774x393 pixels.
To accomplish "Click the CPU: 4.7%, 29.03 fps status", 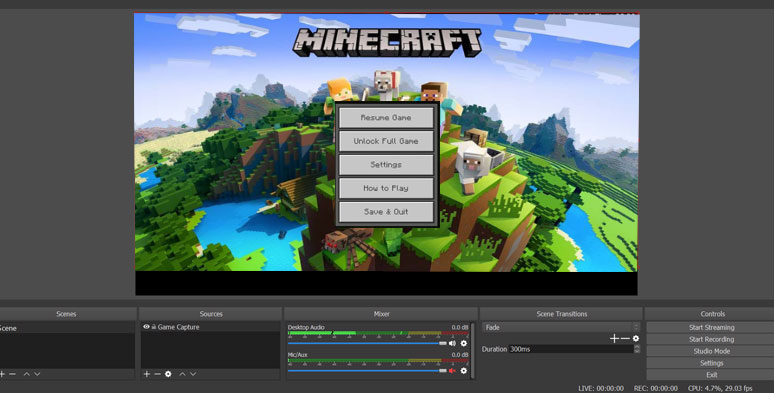I will (x=720, y=389).
